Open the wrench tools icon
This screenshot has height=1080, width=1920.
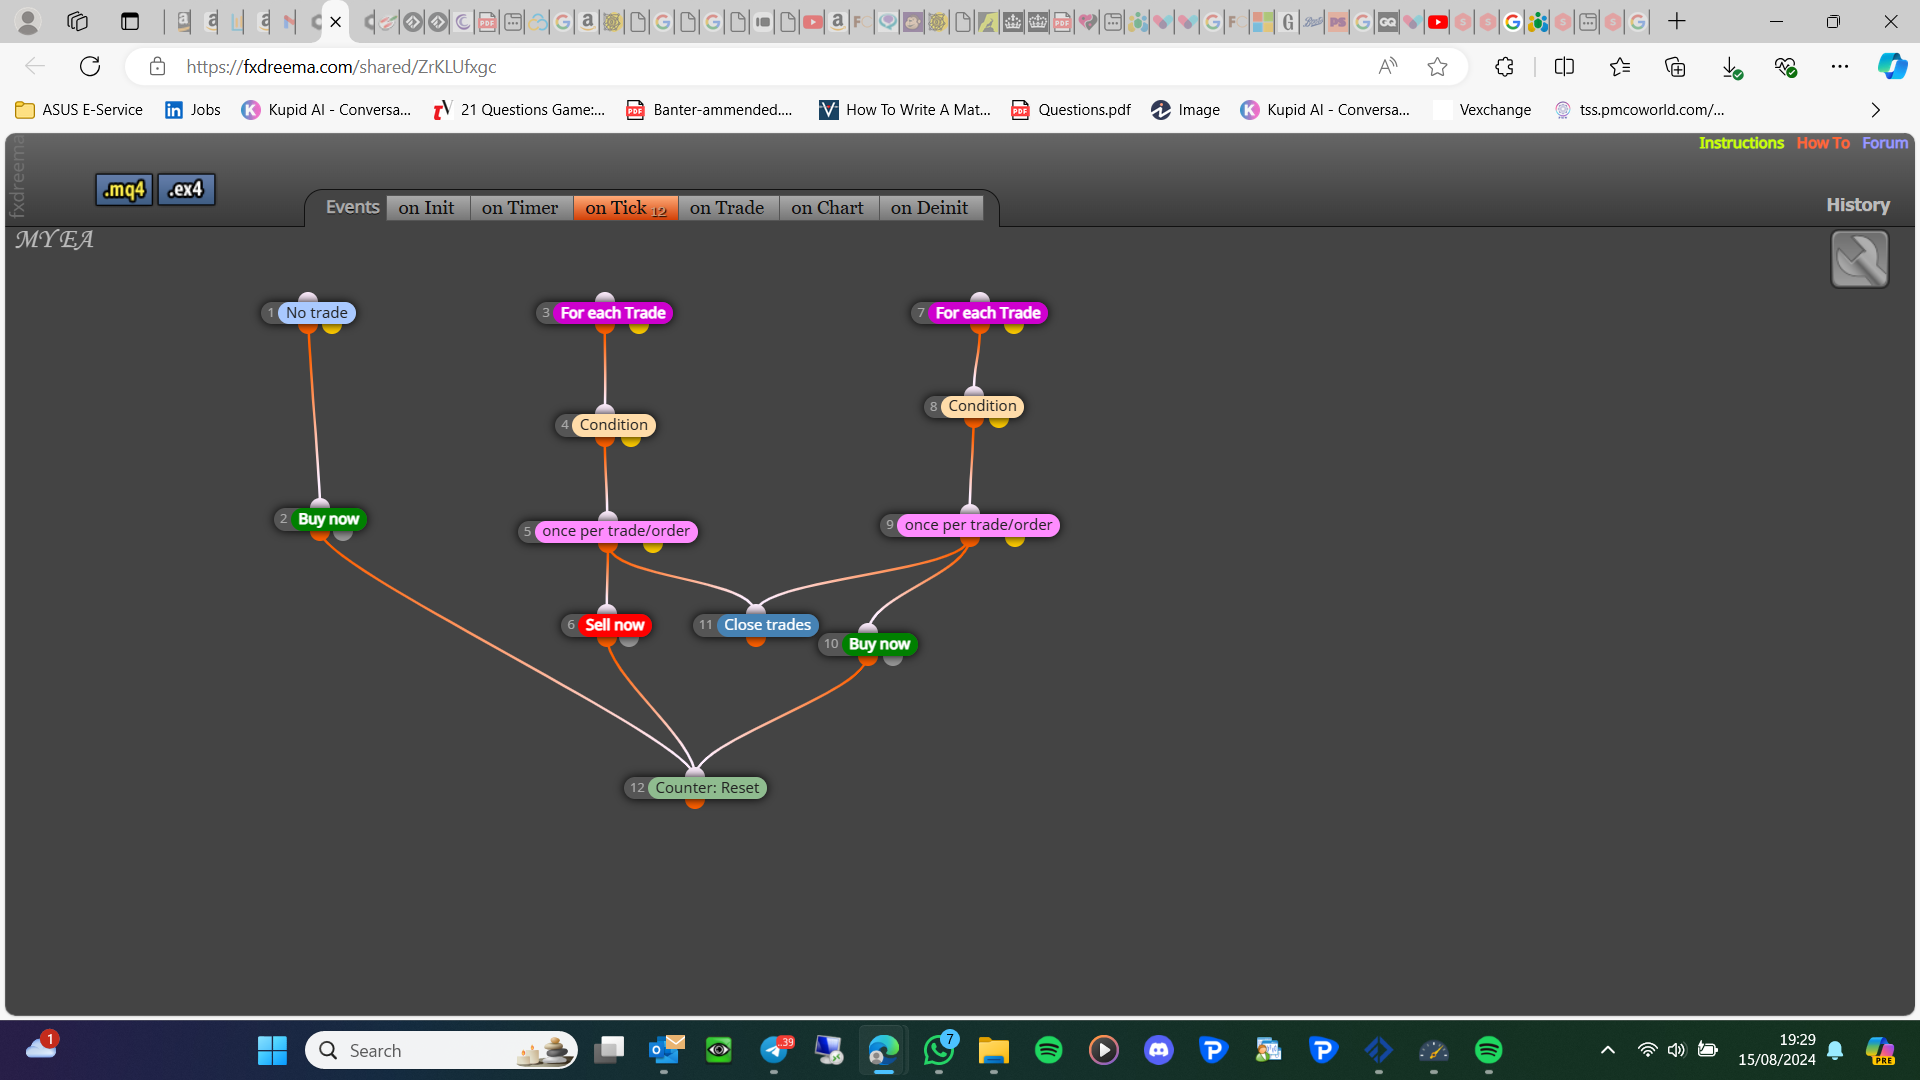pyautogui.click(x=1859, y=259)
